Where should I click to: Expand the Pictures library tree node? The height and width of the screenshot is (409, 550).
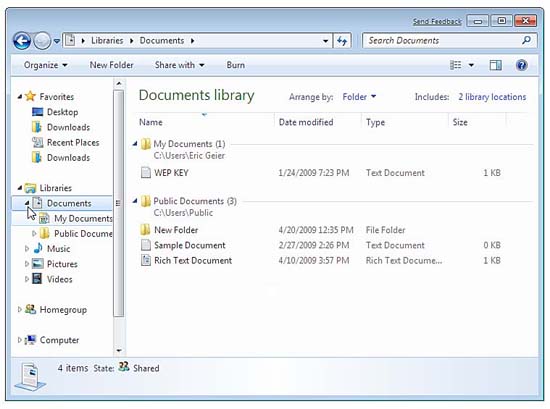click(27, 263)
